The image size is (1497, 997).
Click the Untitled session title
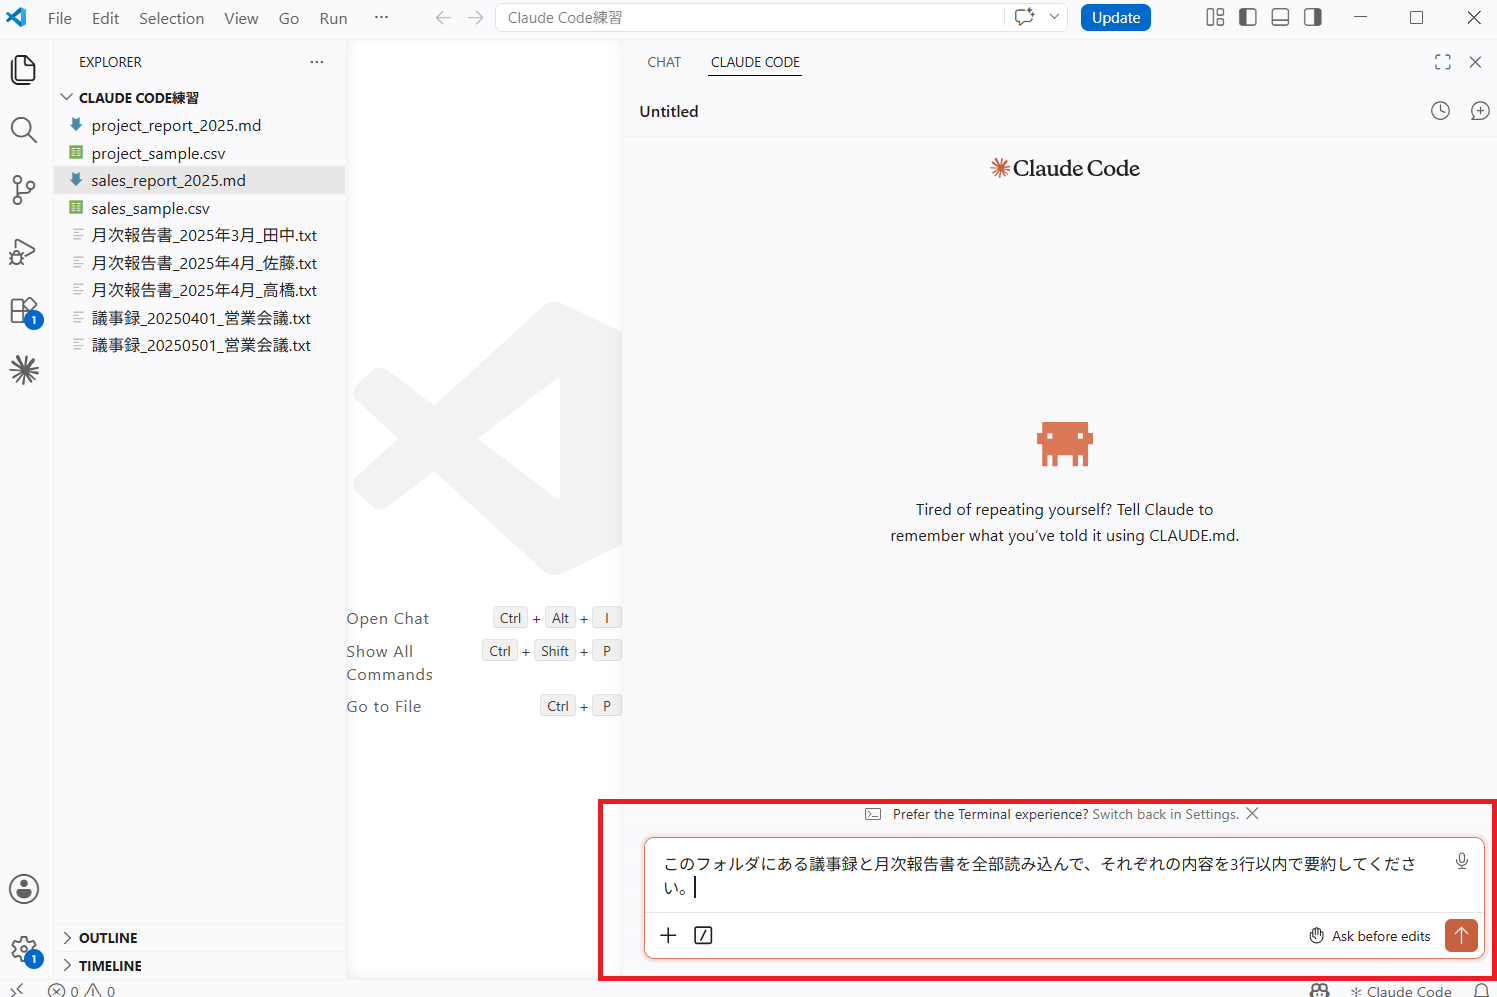(x=669, y=112)
